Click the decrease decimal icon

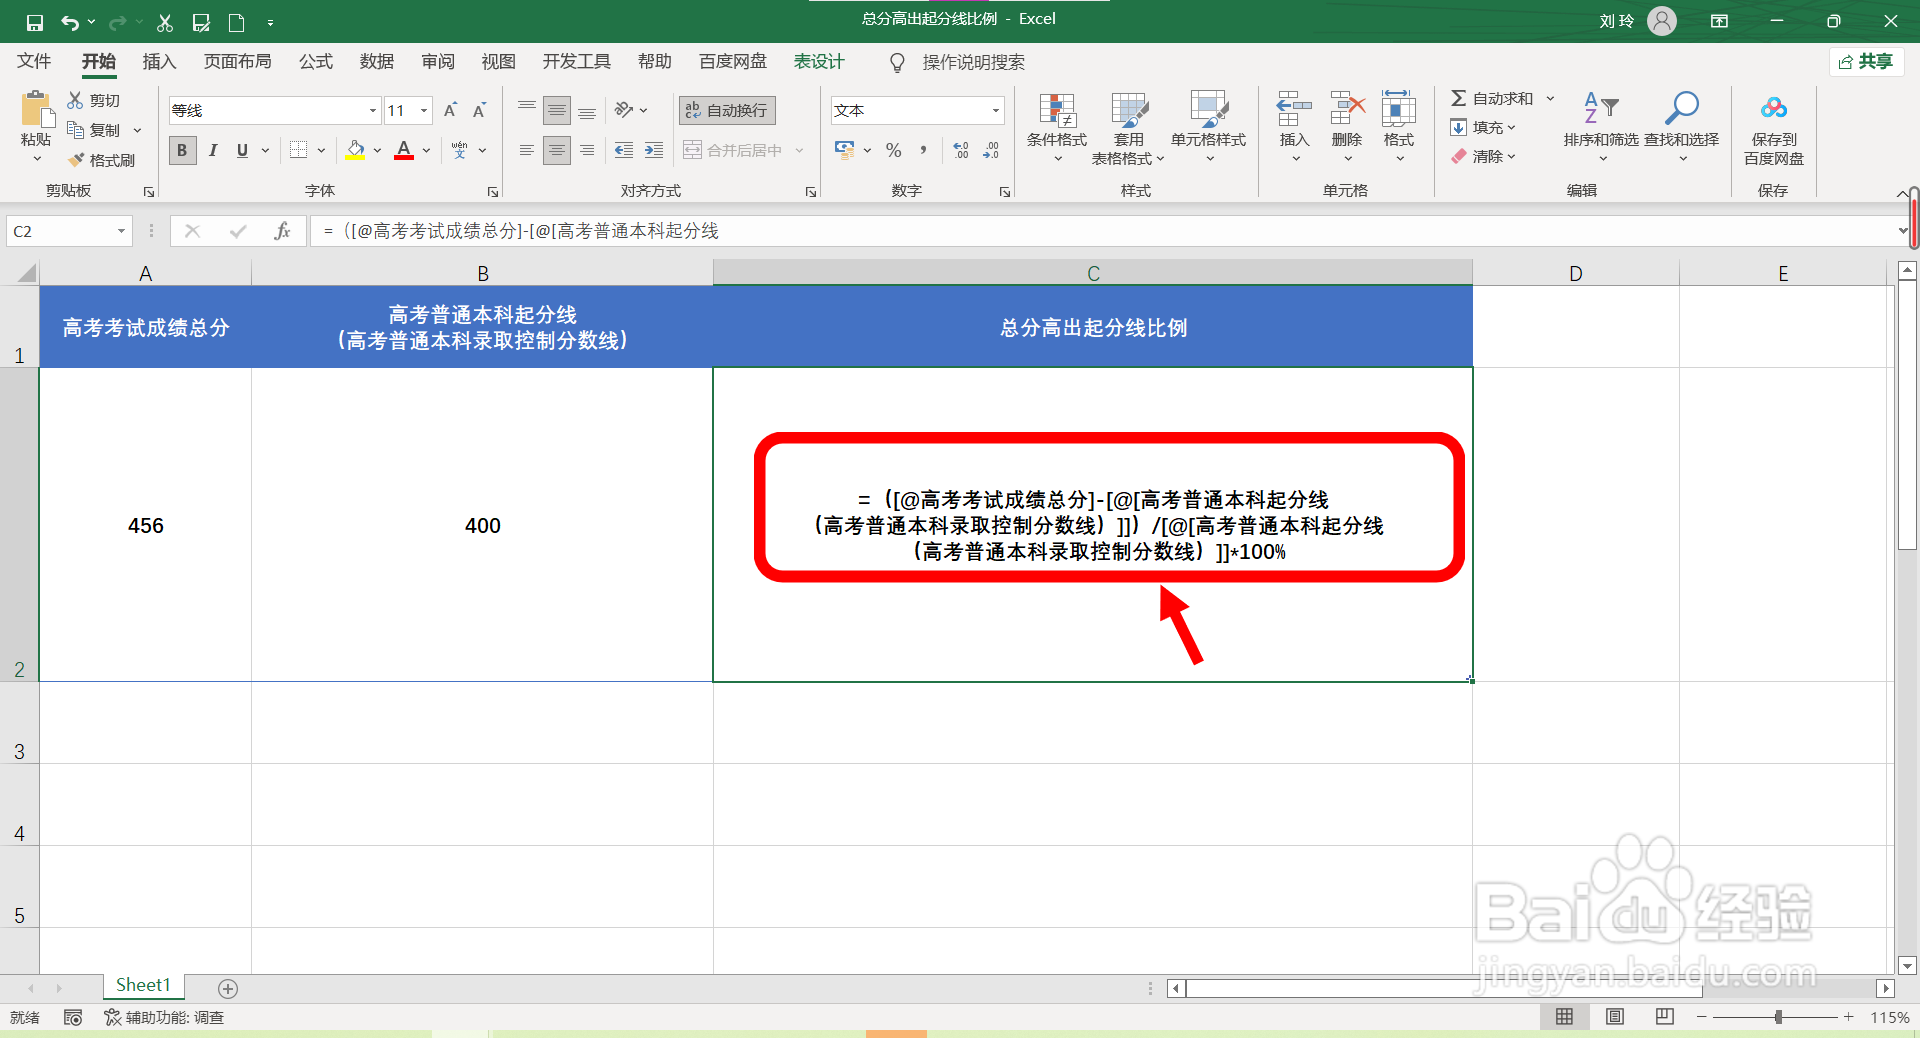click(x=991, y=150)
